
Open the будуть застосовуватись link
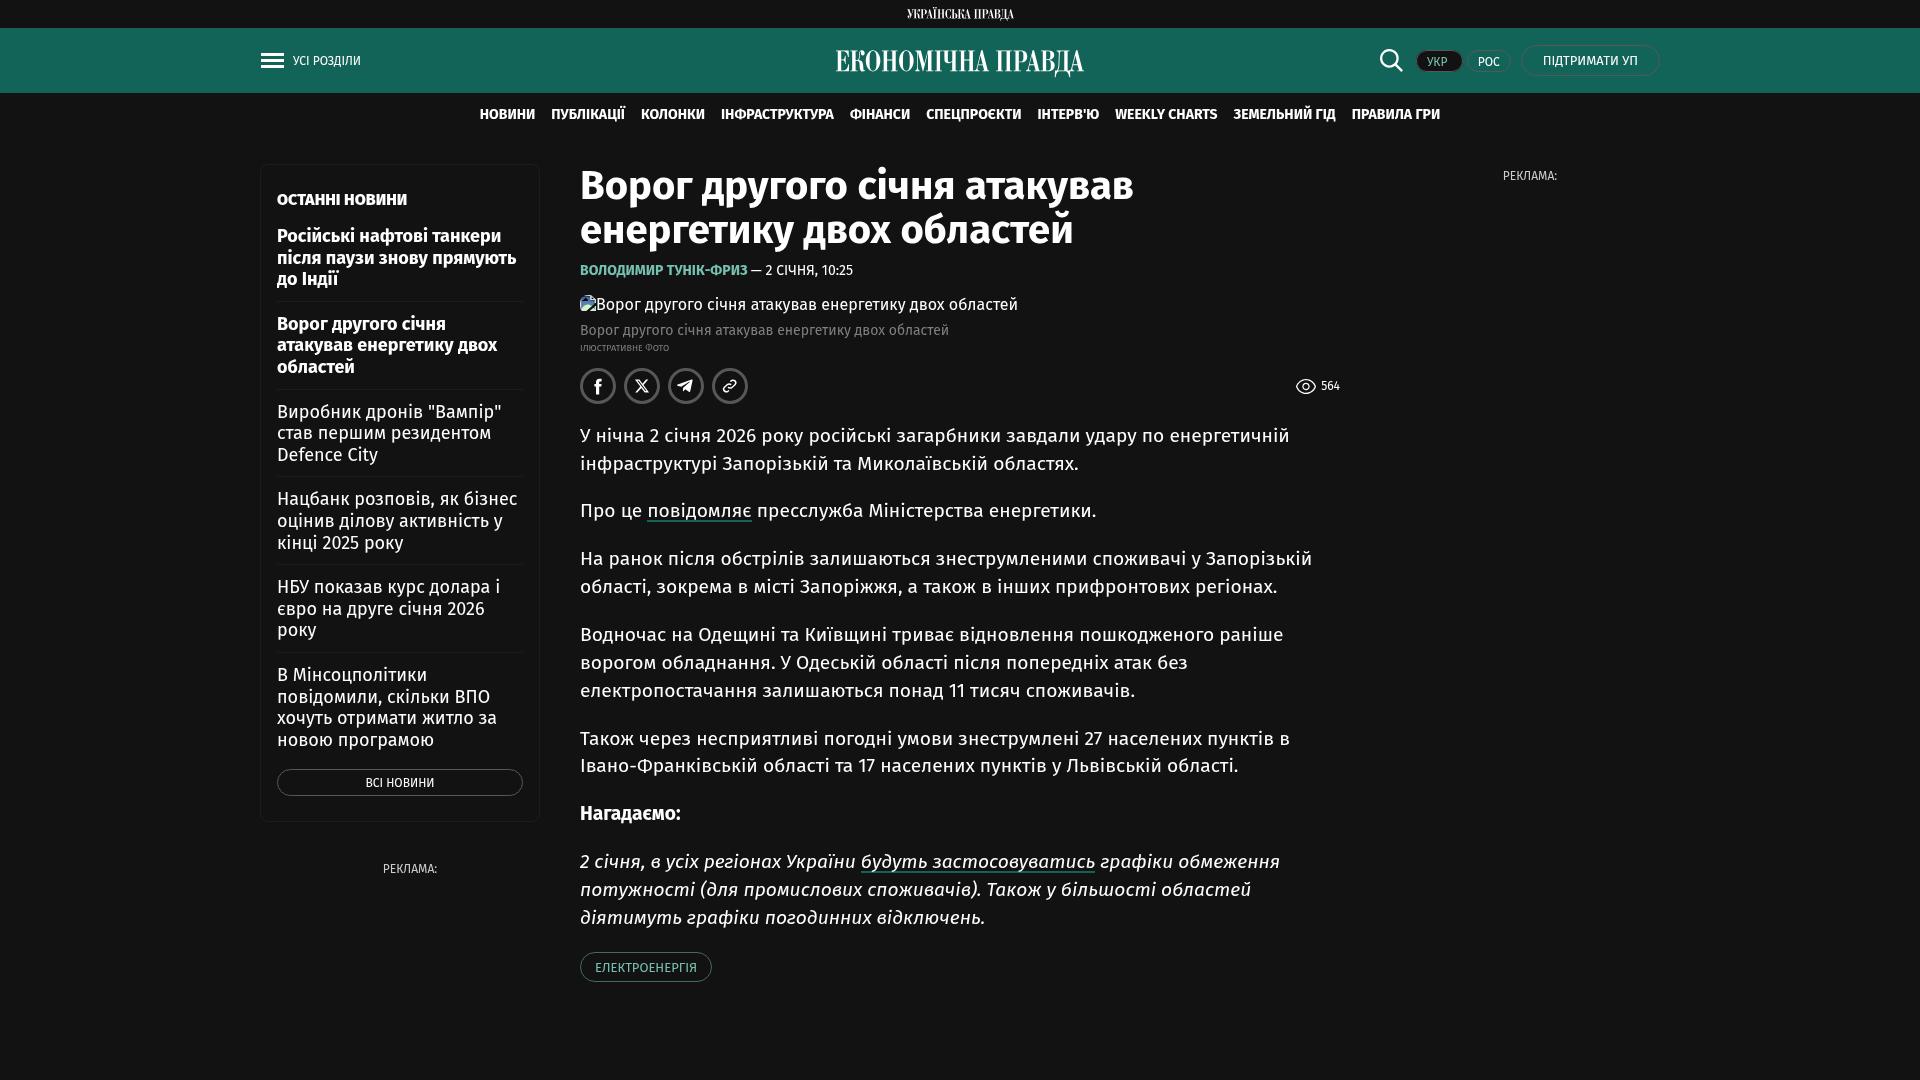[977, 862]
